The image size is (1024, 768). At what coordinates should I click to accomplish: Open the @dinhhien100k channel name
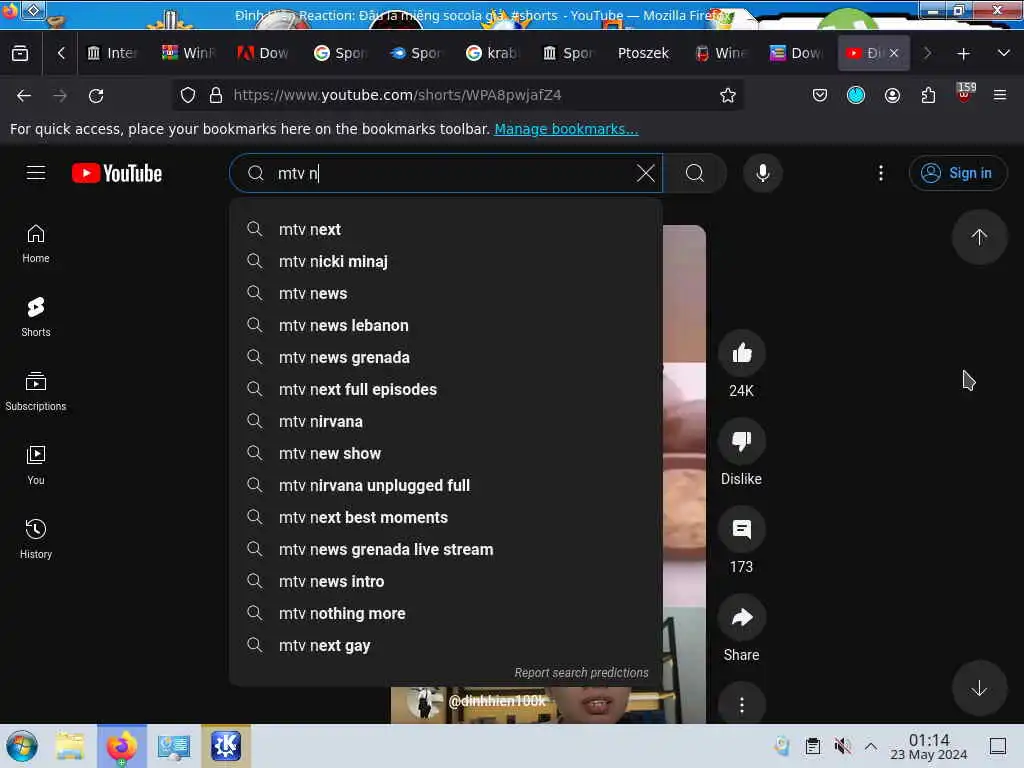pyautogui.click(x=497, y=701)
